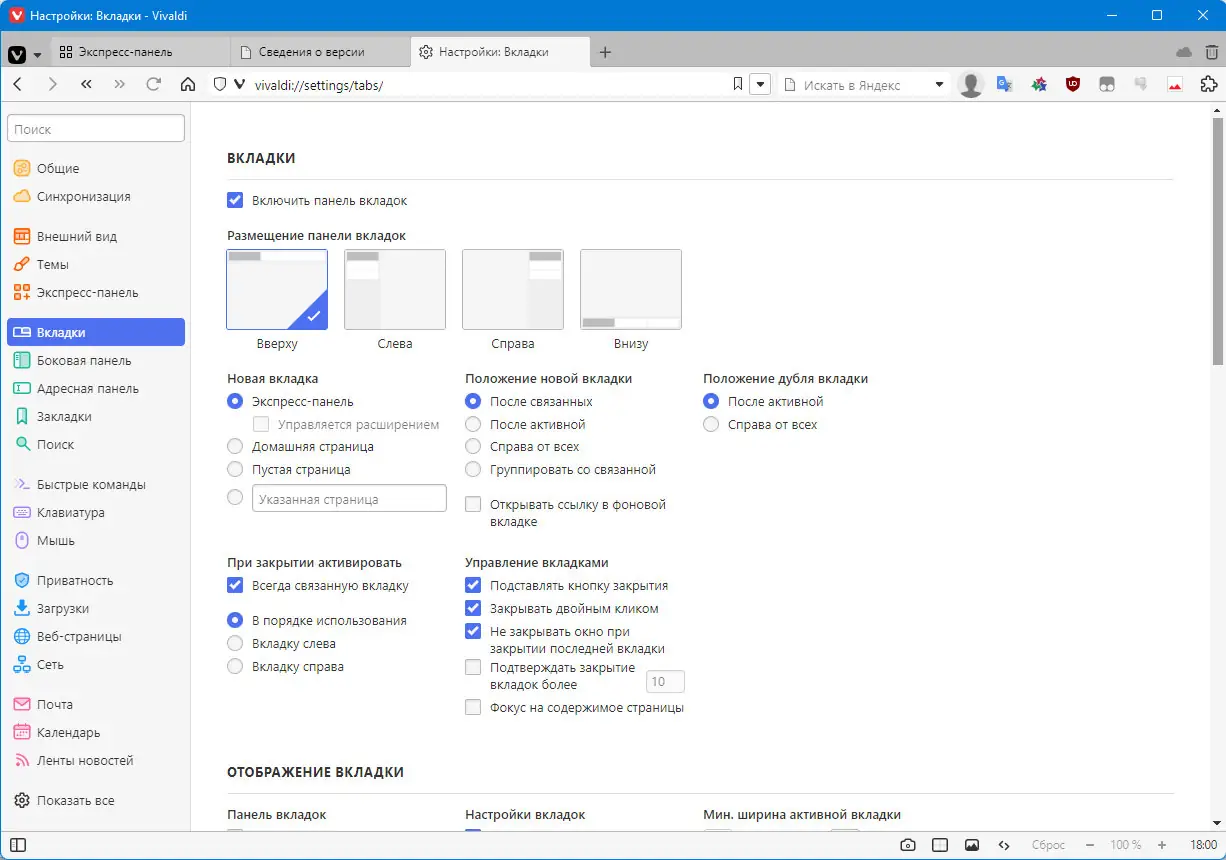Viewport: 1226px width, 860px height.
Task: Select 'Домашняя страница' for new tab
Action: (235, 446)
